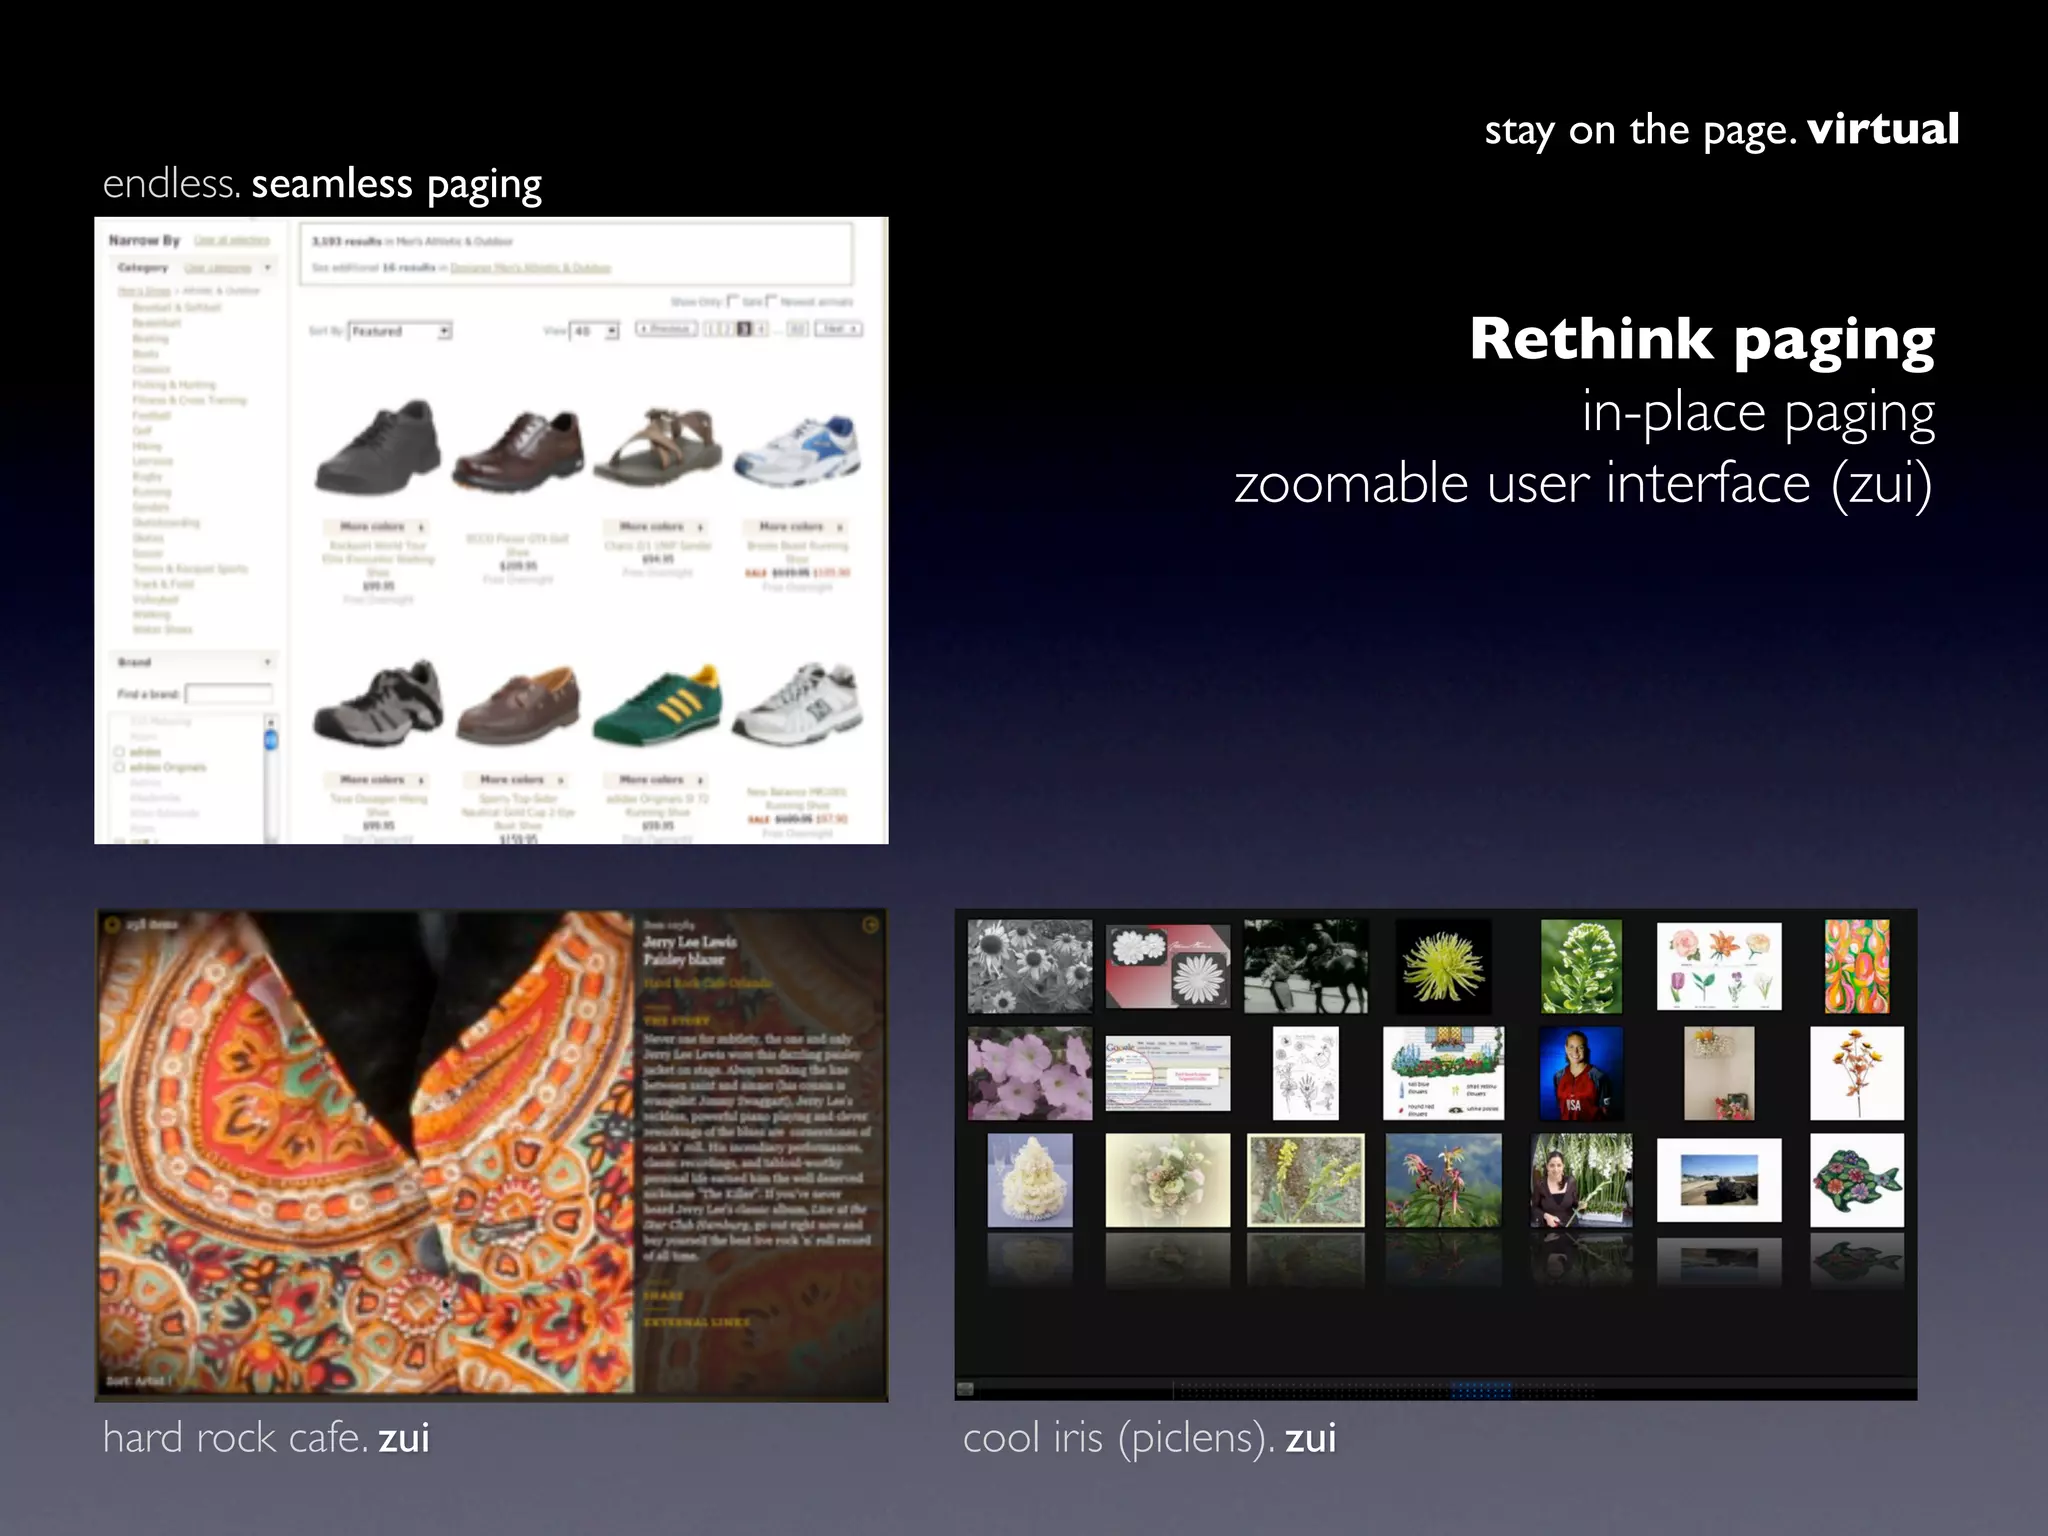The image size is (2048, 1536).
Task: Open the USA jersey athlete thumbnail
Action: point(1581,1073)
